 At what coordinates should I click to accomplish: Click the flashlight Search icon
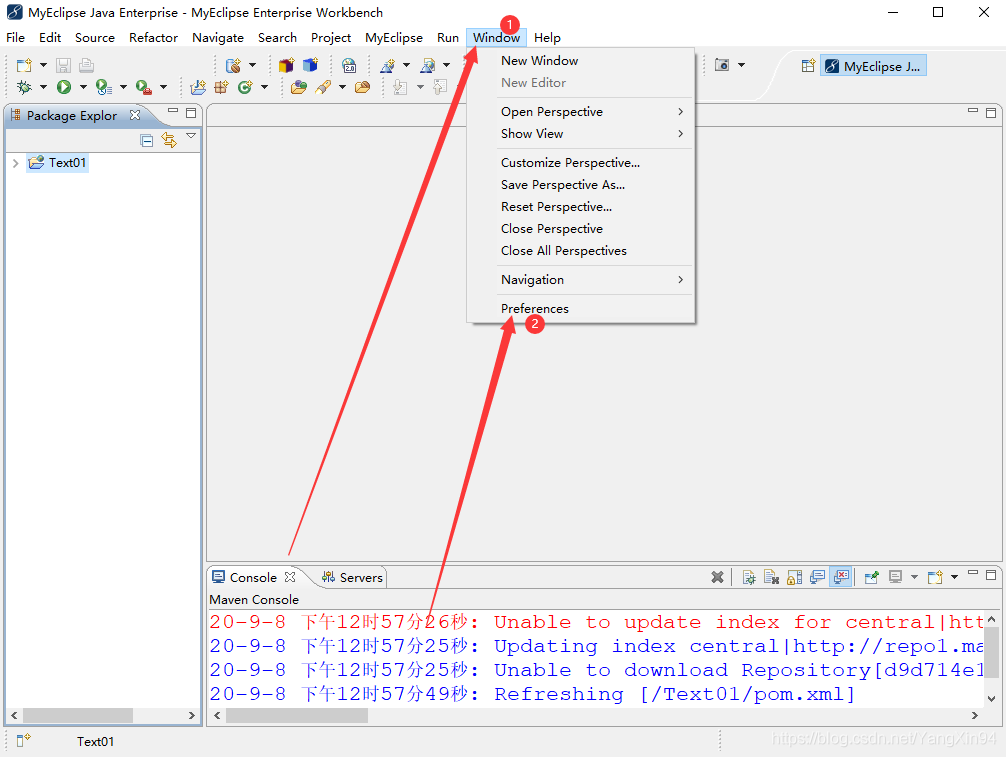point(323,87)
